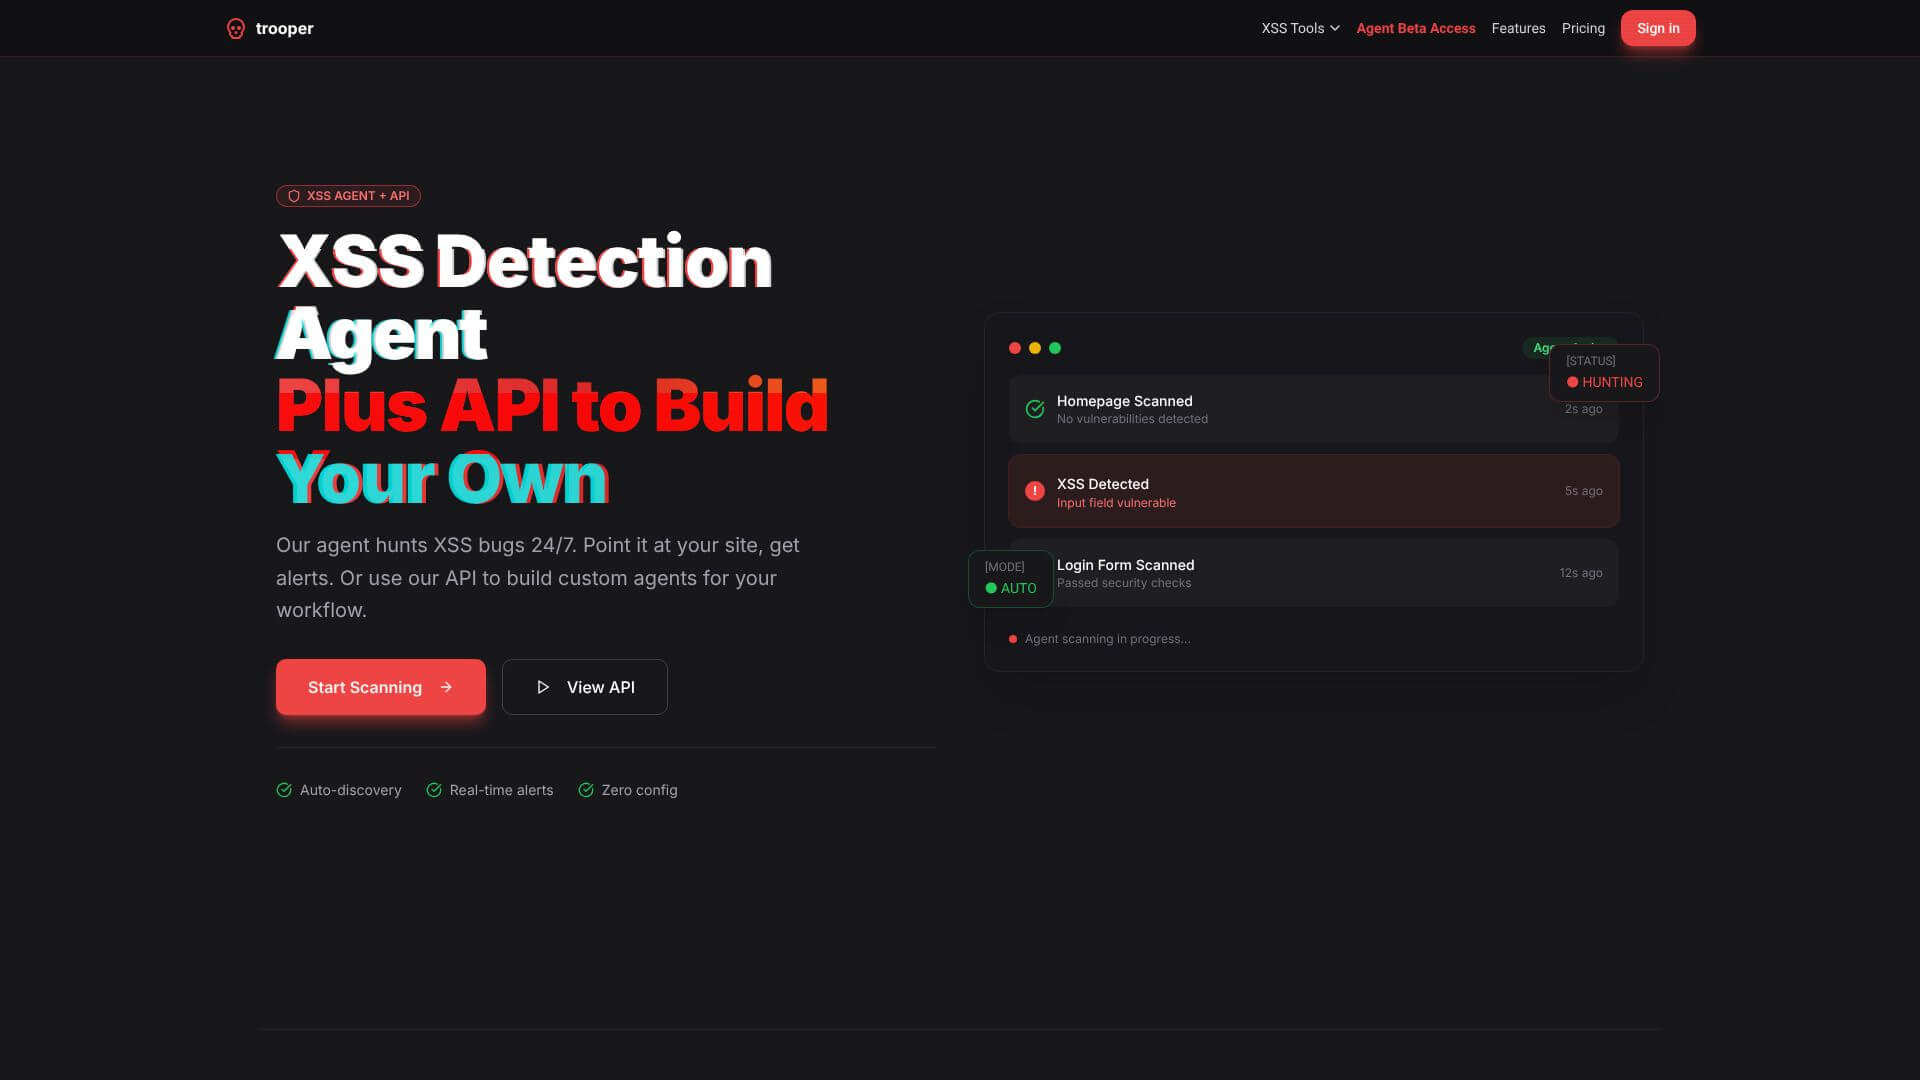The height and width of the screenshot is (1080, 1920).
Task: Click the yellow window dot in agent panel
Action: [1035, 348]
